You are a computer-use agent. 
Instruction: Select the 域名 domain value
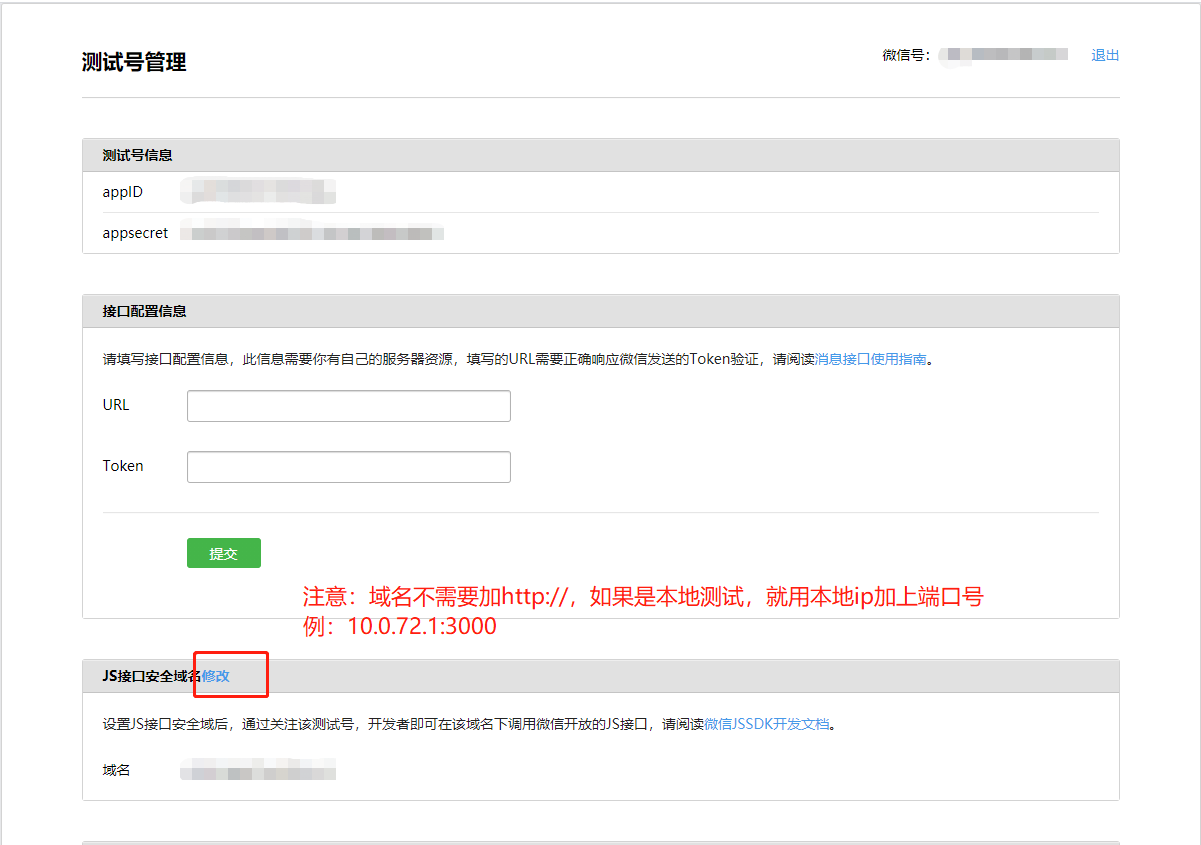[258, 770]
